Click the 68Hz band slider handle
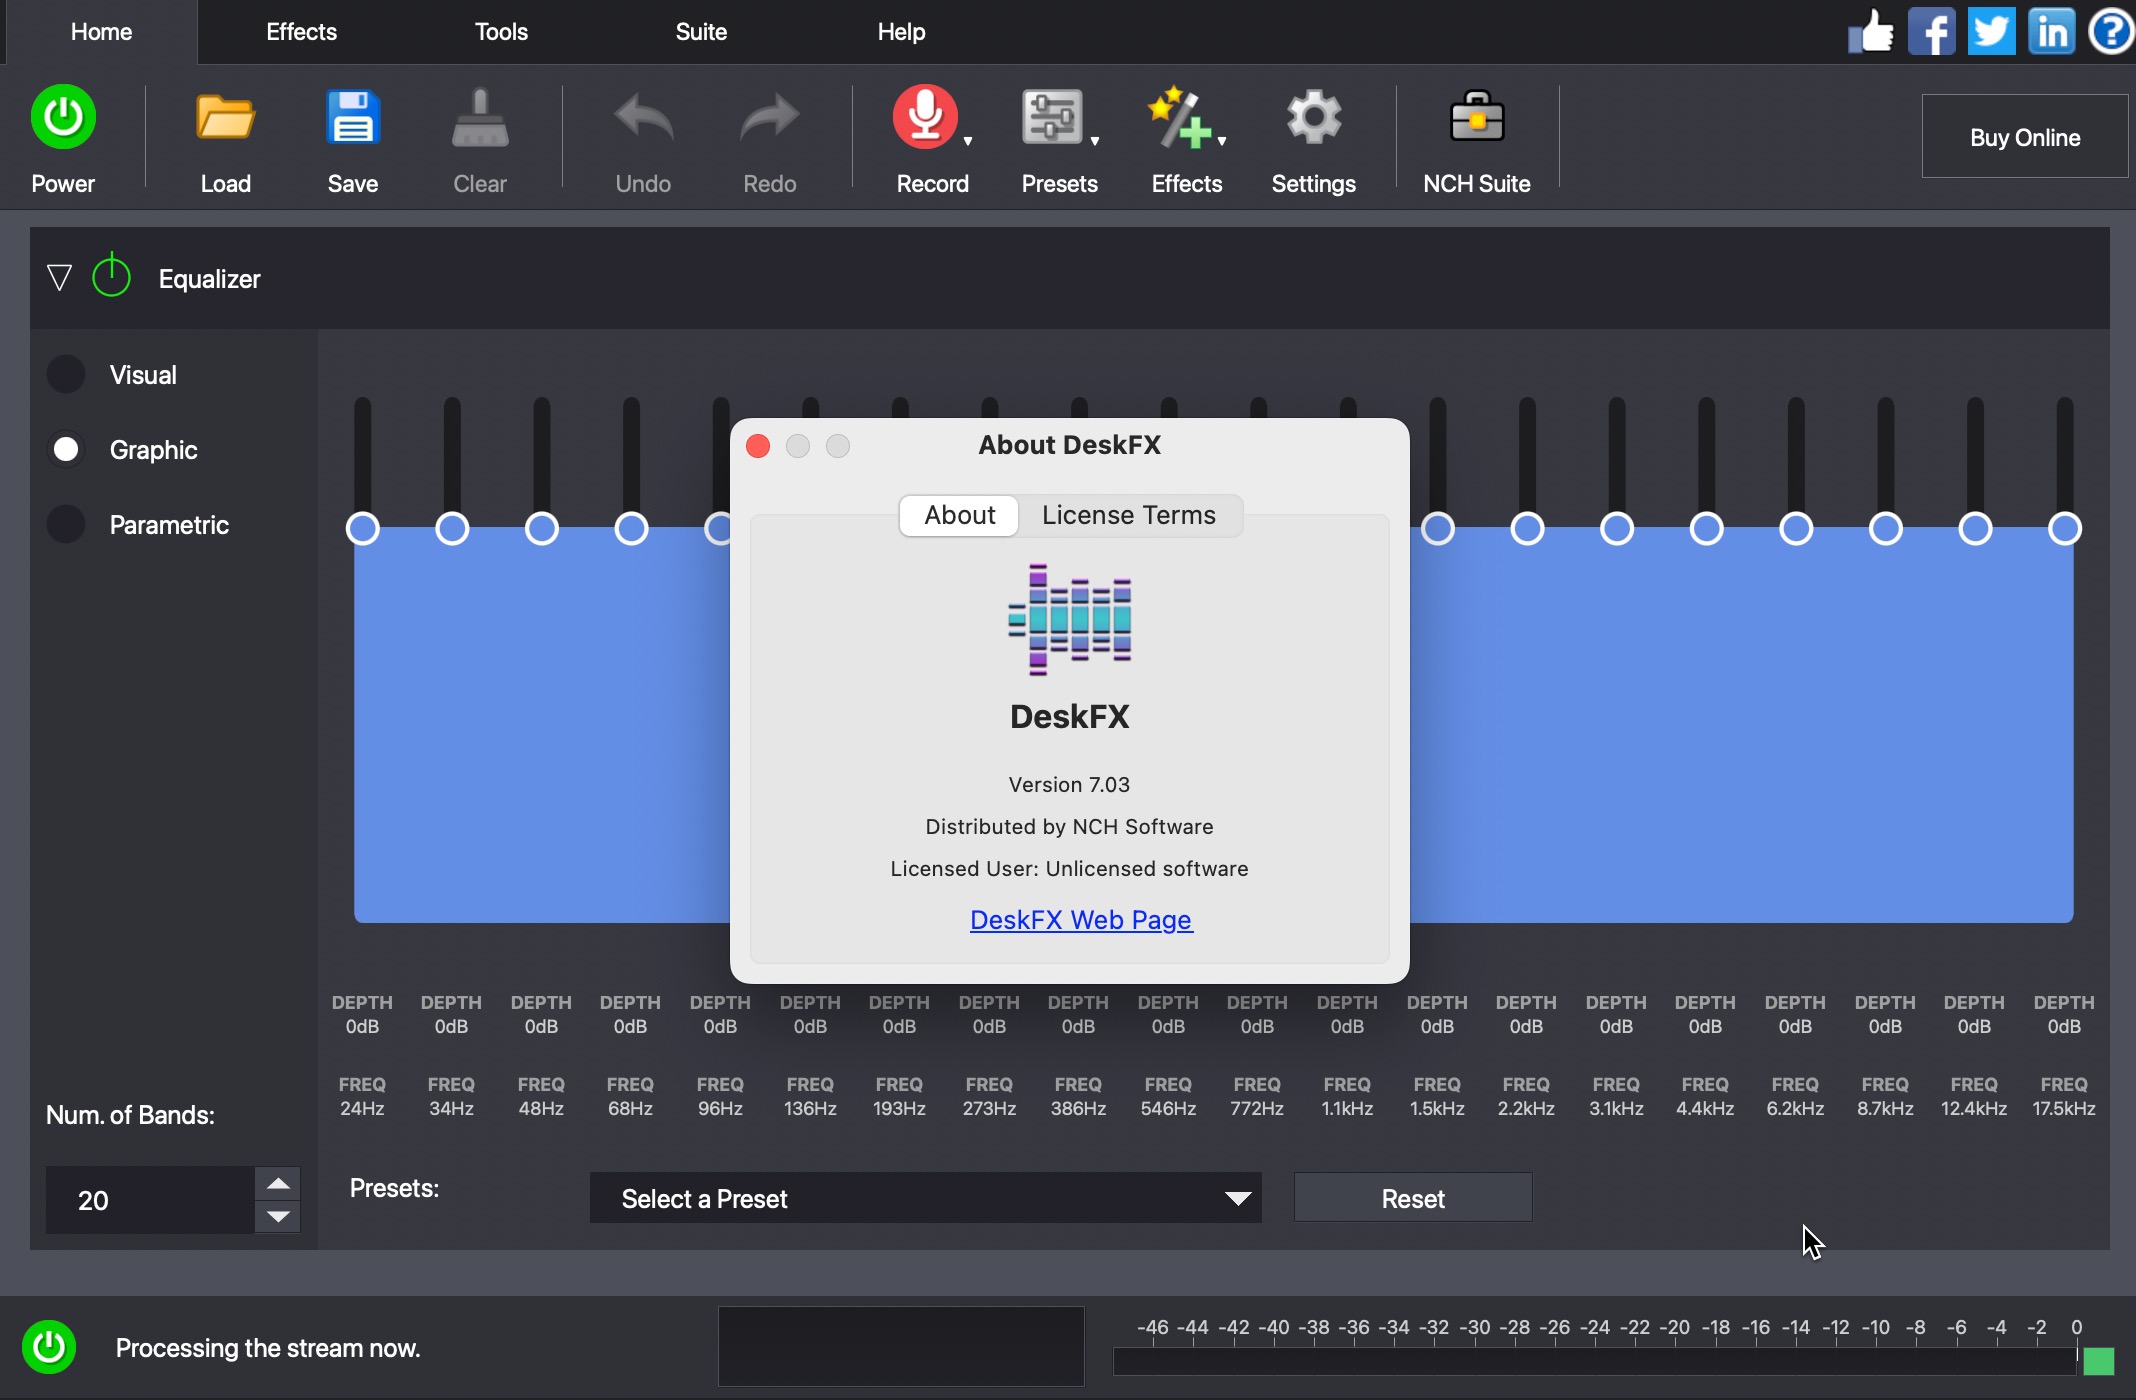This screenshot has height=1400, width=2136. [x=631, y=528]
